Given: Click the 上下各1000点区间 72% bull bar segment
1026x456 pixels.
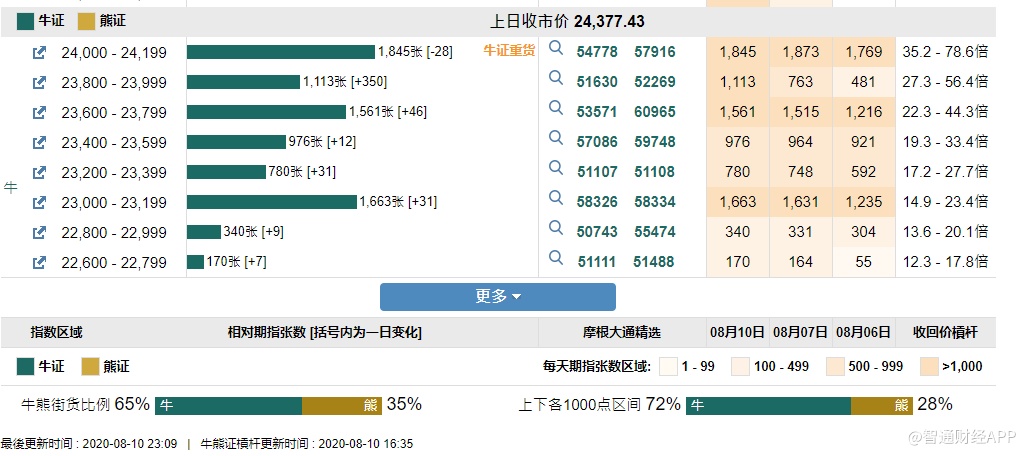Looking at the screenshot, I should (x=768, y=406).
